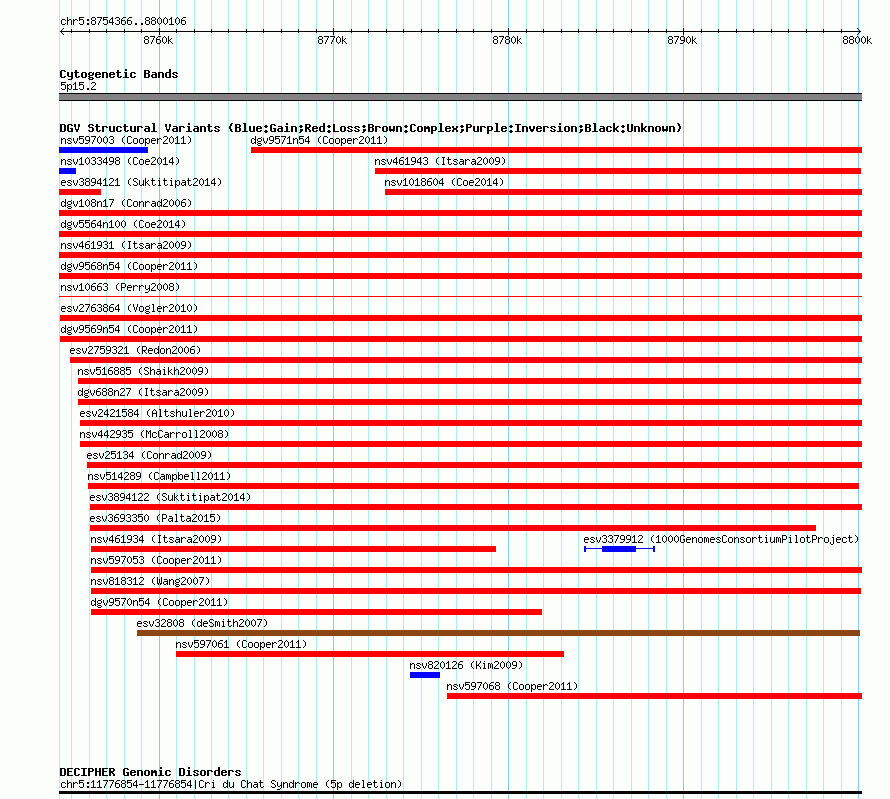Select the dgv9568n54 (Cooper2011) label
The height and width of the screenshot is (799, 890).
pyautogui.click(x=129, y=266)
